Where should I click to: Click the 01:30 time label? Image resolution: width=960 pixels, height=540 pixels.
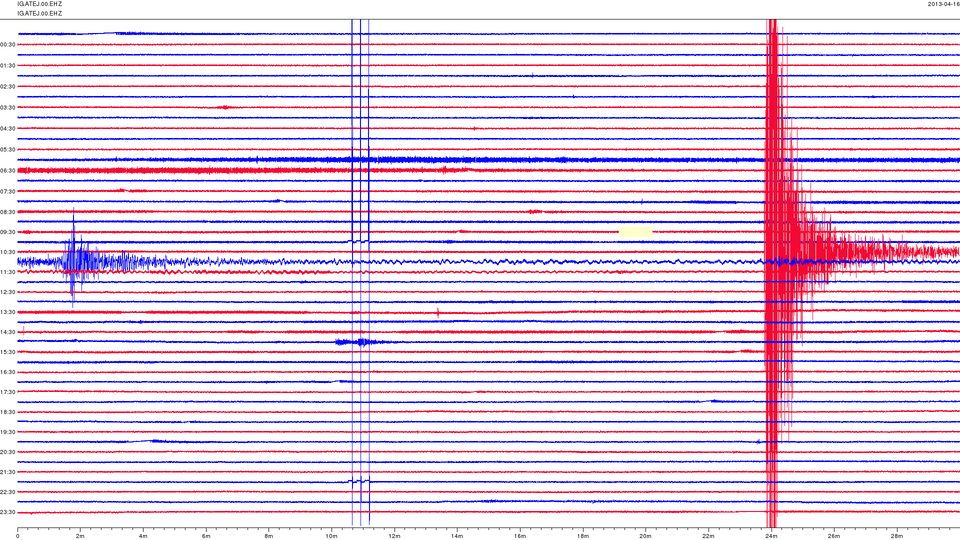point(8,66)
